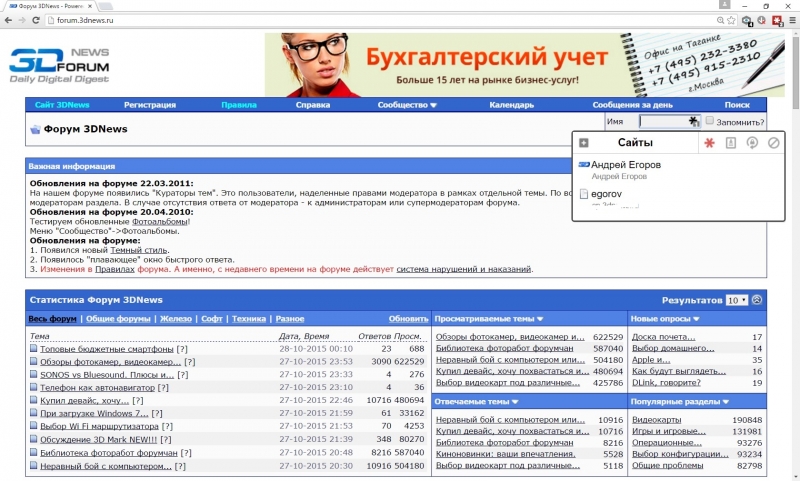Open Сайт 3DNews in the navigation bar
The width and height of the screenshot is (800, 481).
(x=62, y=105)
